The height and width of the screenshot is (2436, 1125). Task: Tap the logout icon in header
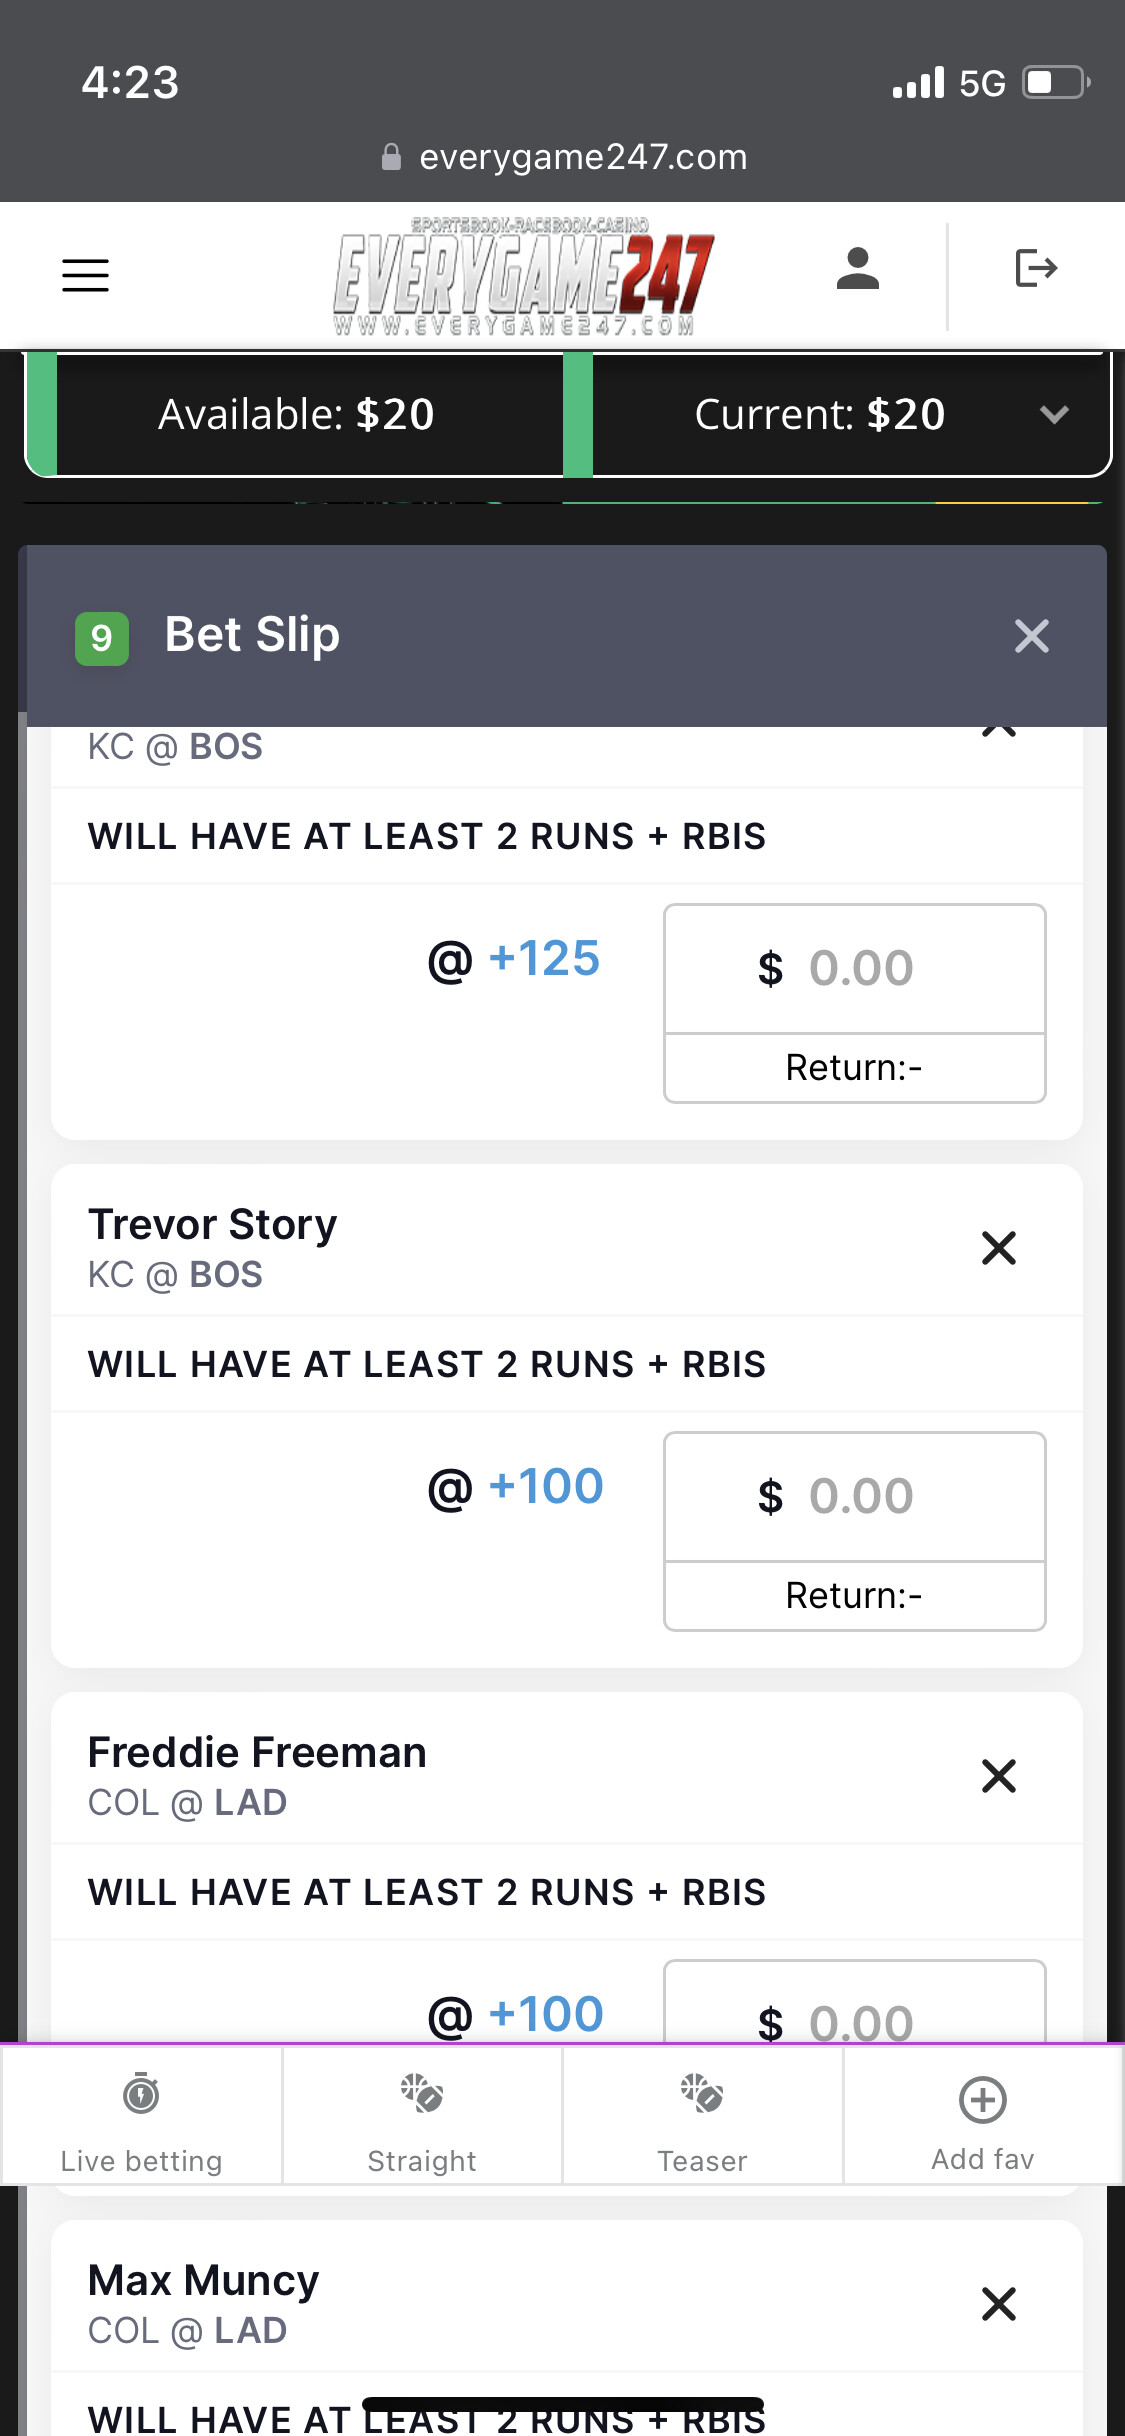(1036, 268)
